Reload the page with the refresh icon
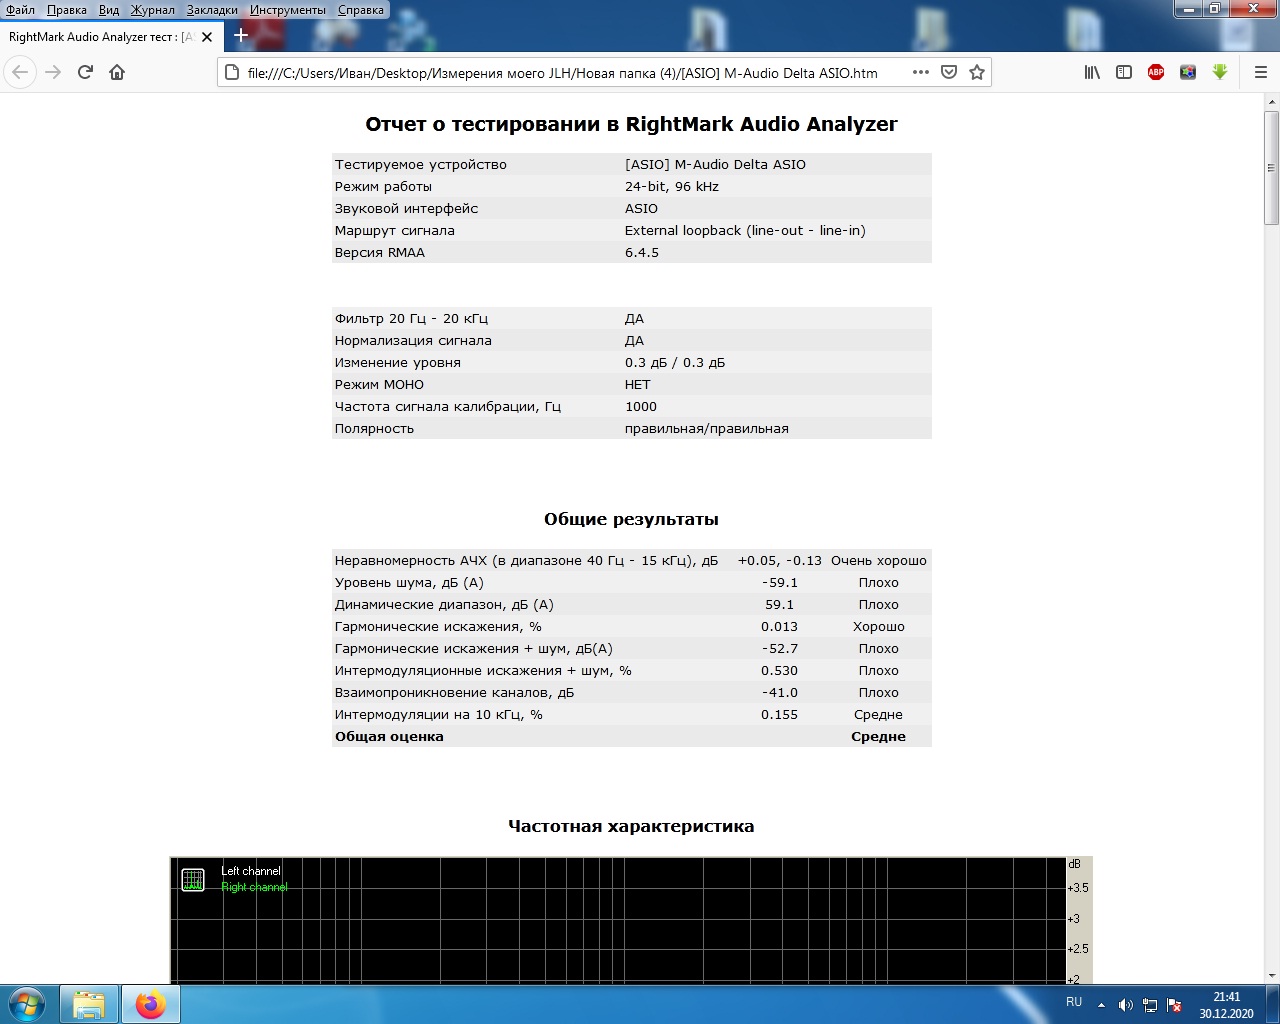Screen dimensions: 1280x1024 85,72
